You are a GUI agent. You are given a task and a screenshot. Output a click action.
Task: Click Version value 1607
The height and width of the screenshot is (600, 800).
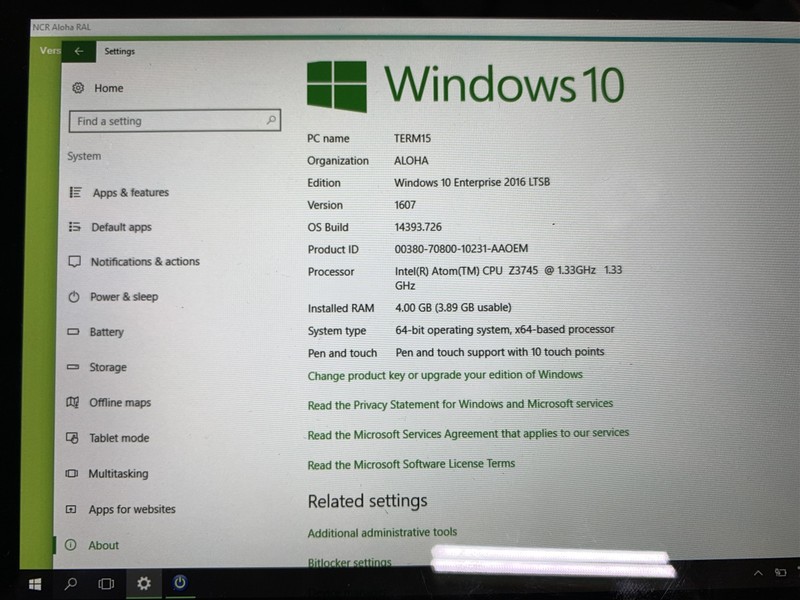[x=405, y=205]
